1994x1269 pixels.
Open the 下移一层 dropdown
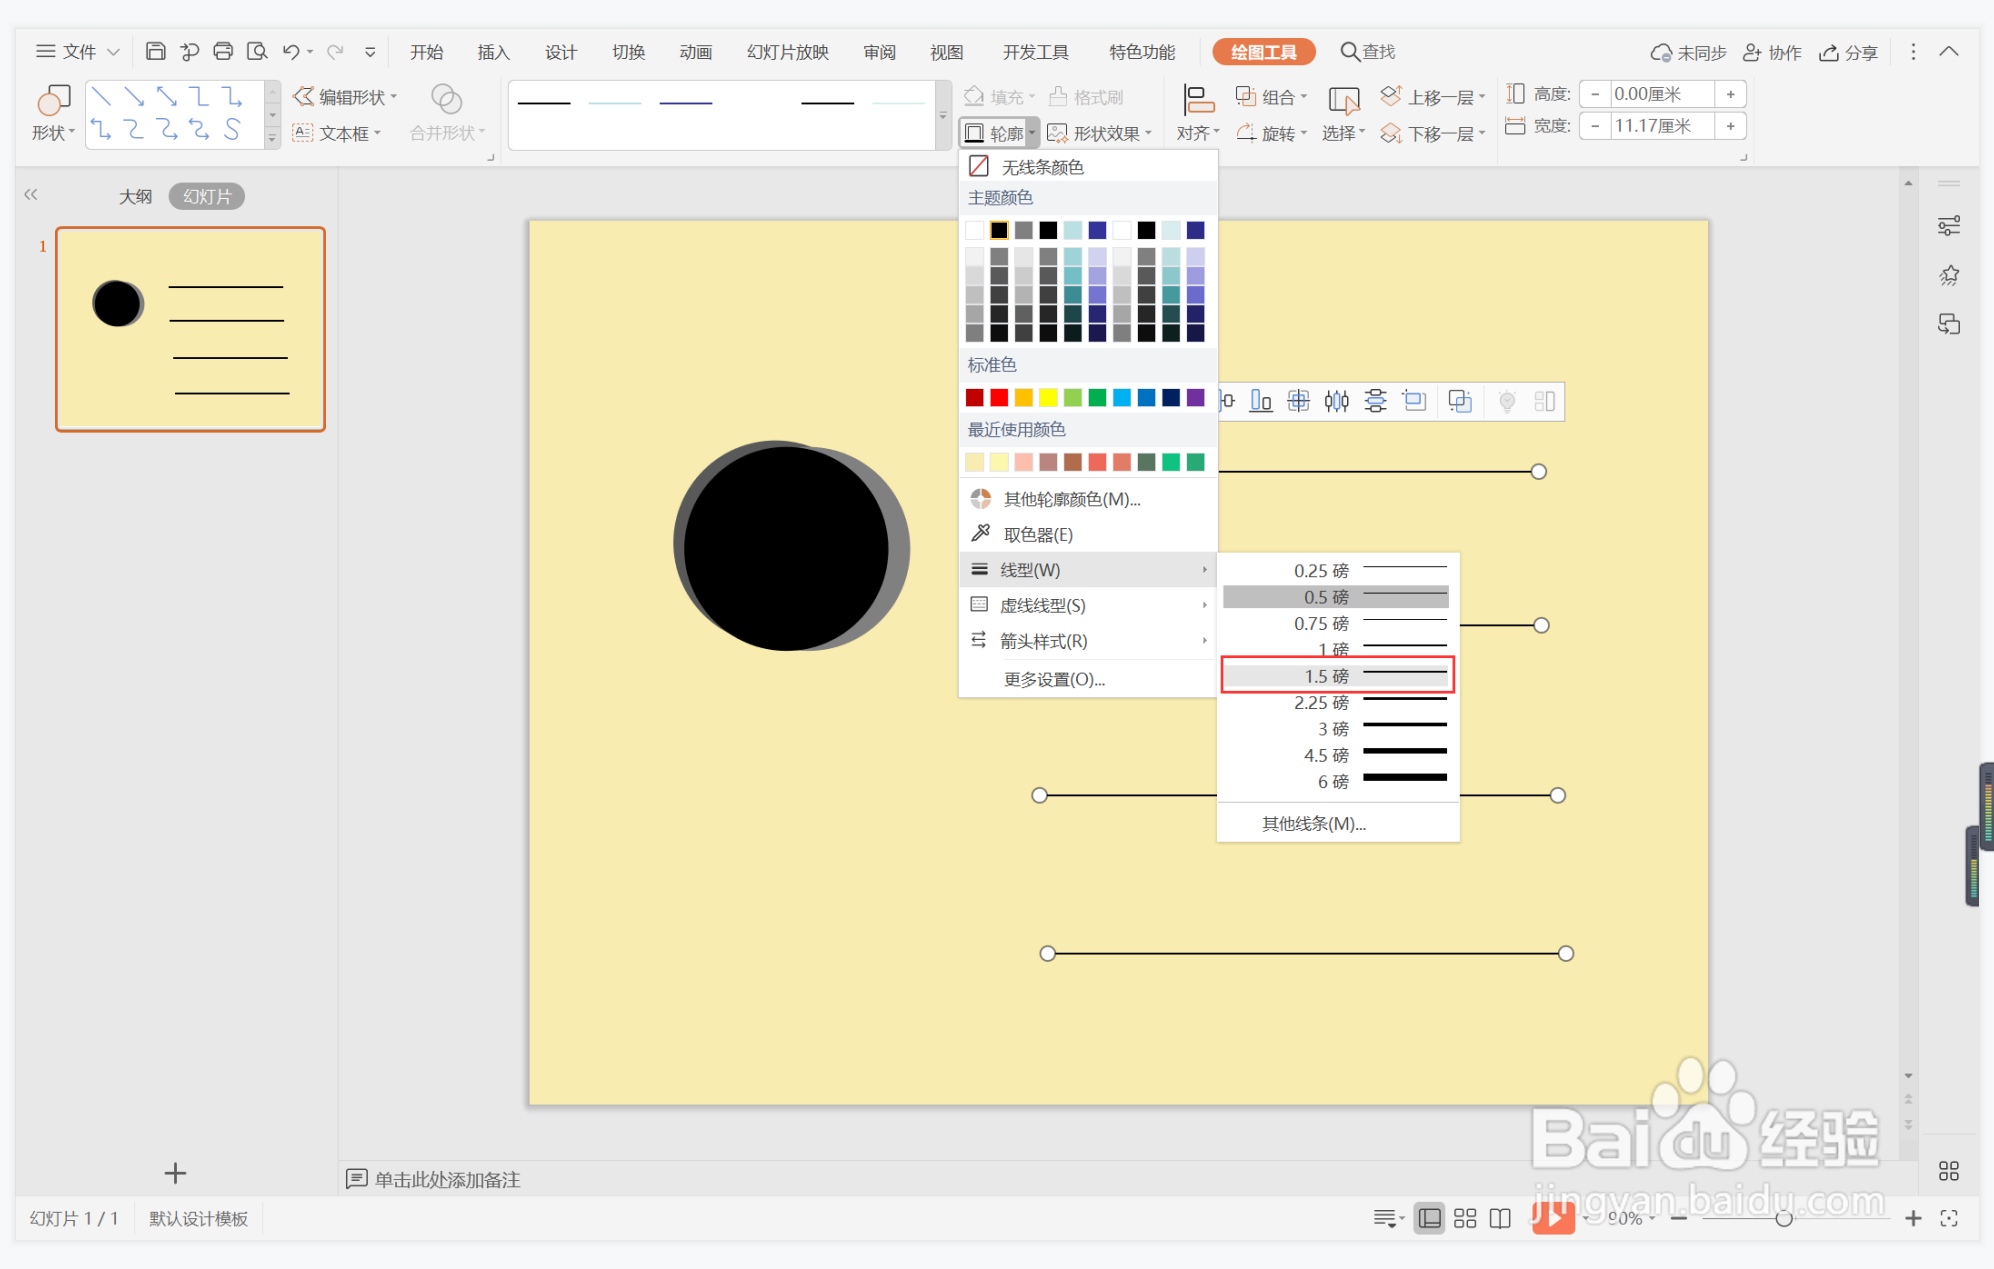click(x=1433, y=133)
